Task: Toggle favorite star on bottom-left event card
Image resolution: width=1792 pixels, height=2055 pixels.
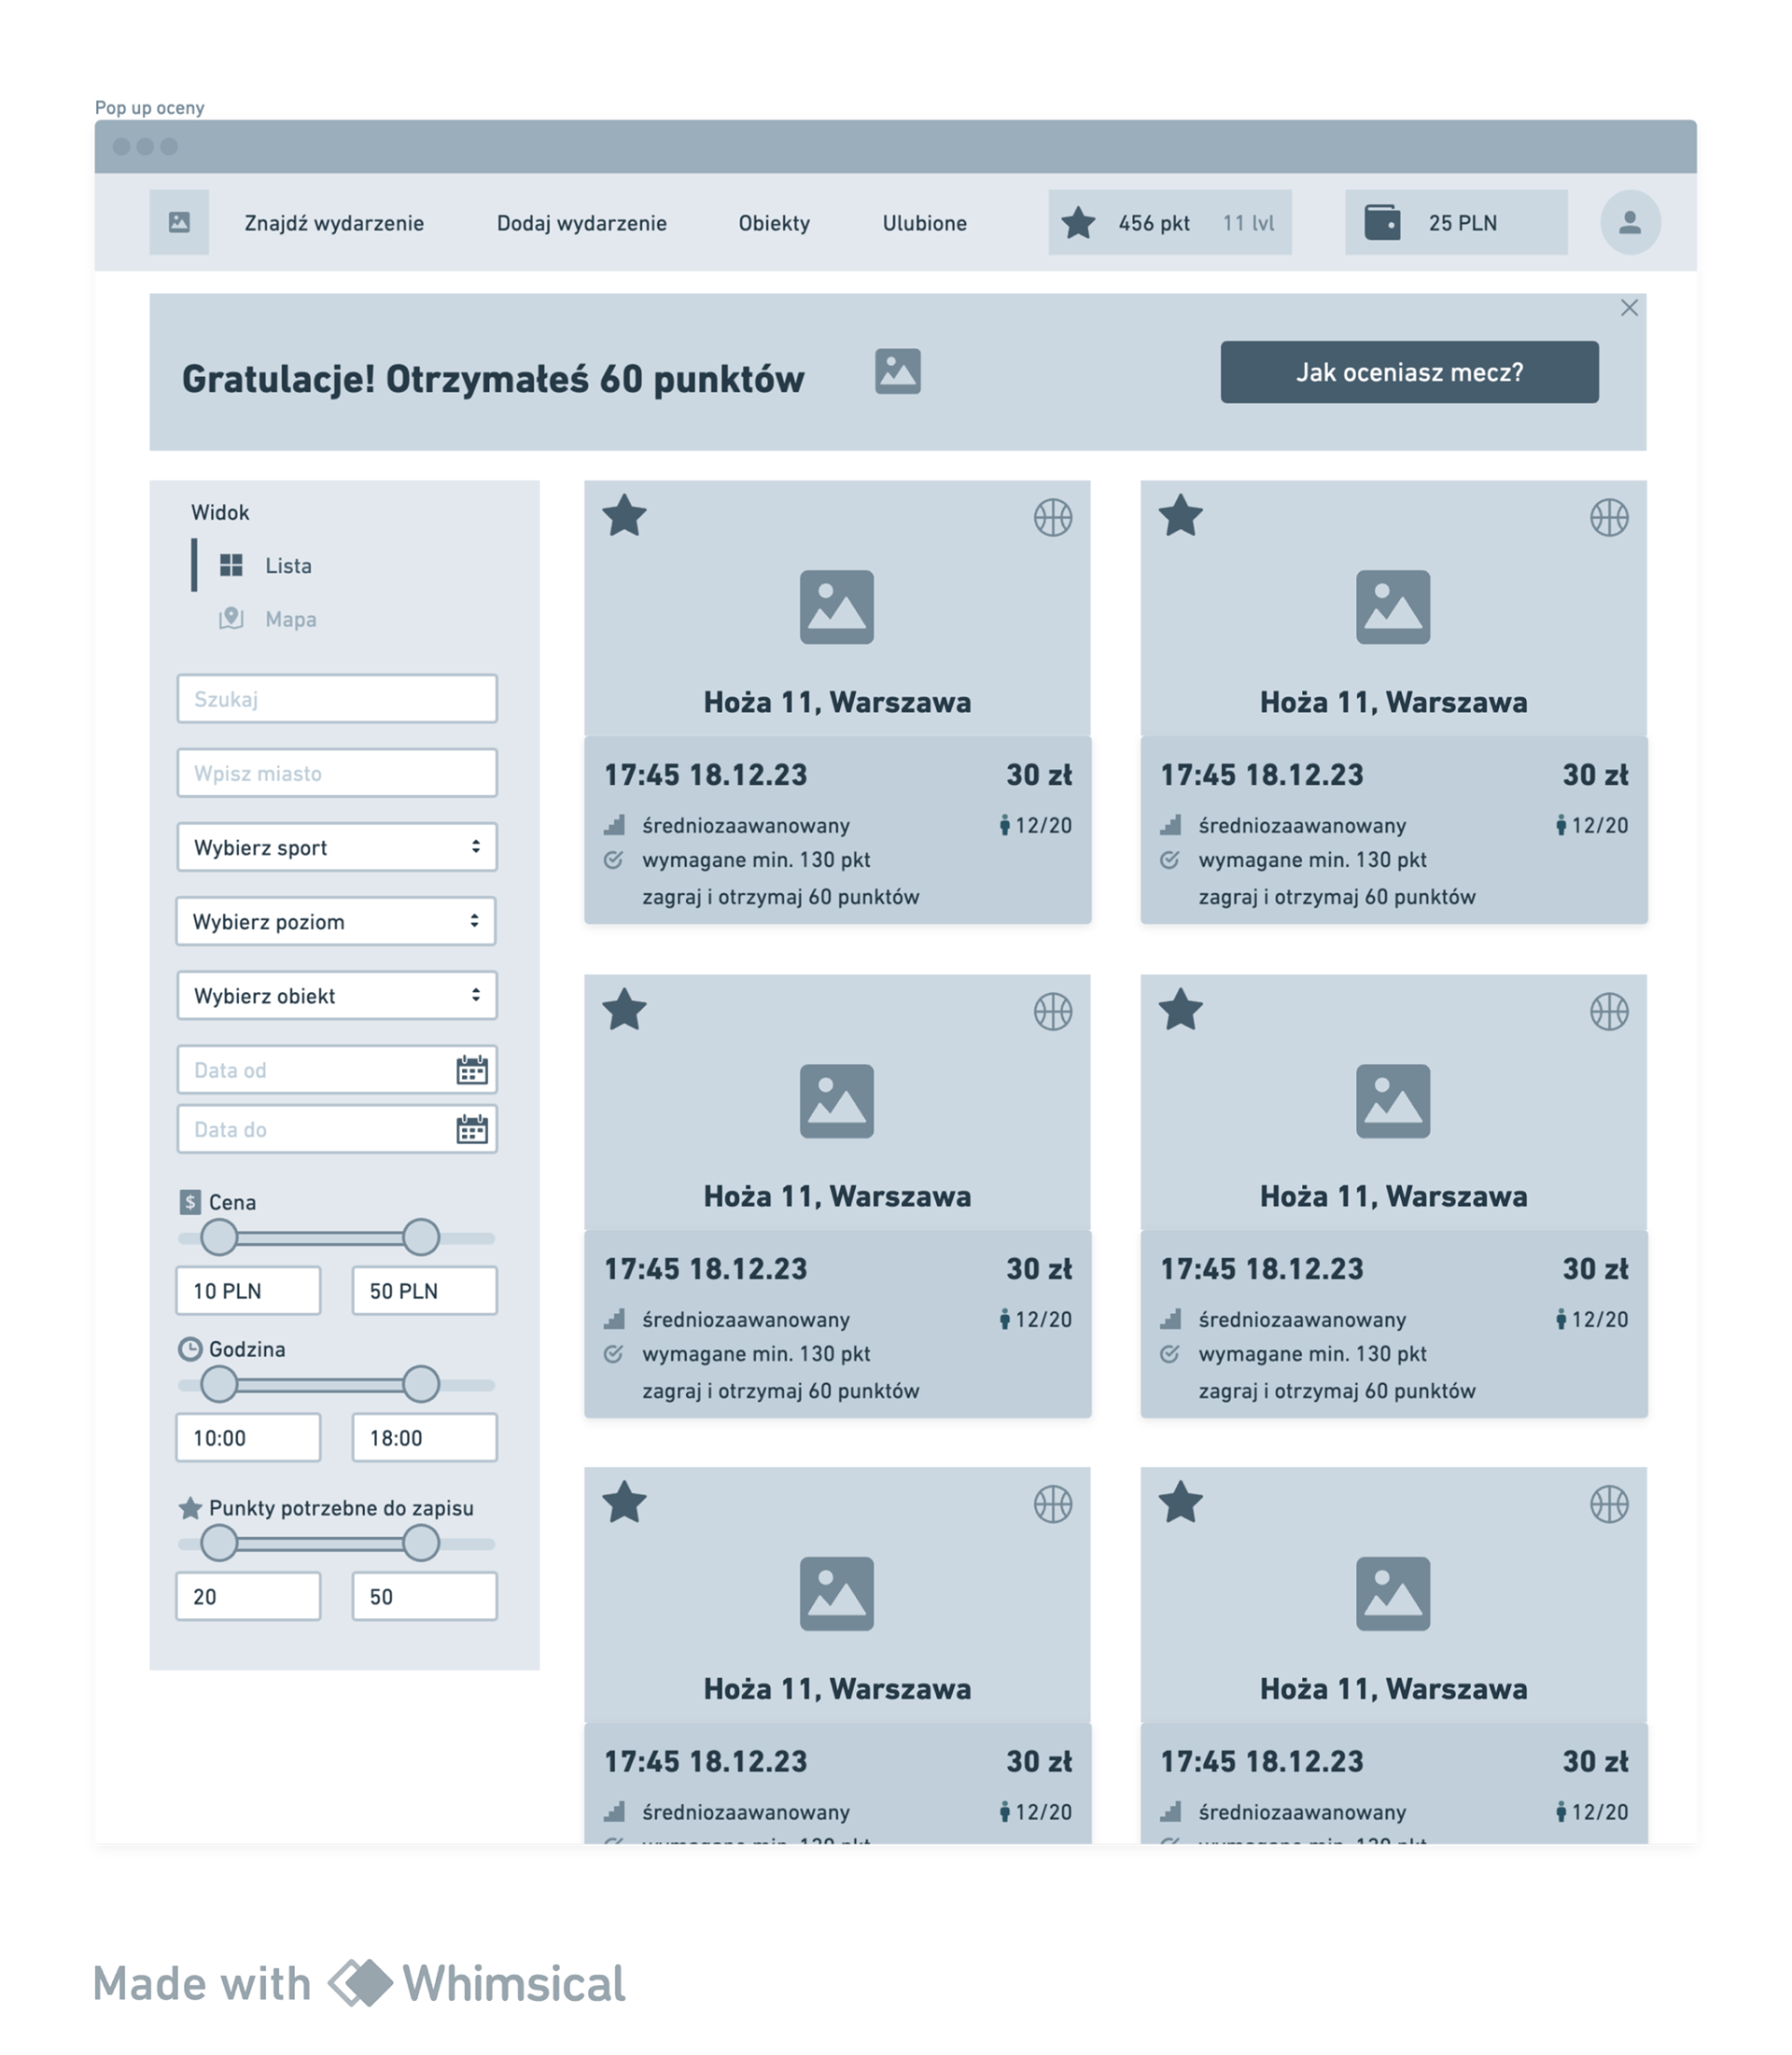Action: [x=624, y=1502]
